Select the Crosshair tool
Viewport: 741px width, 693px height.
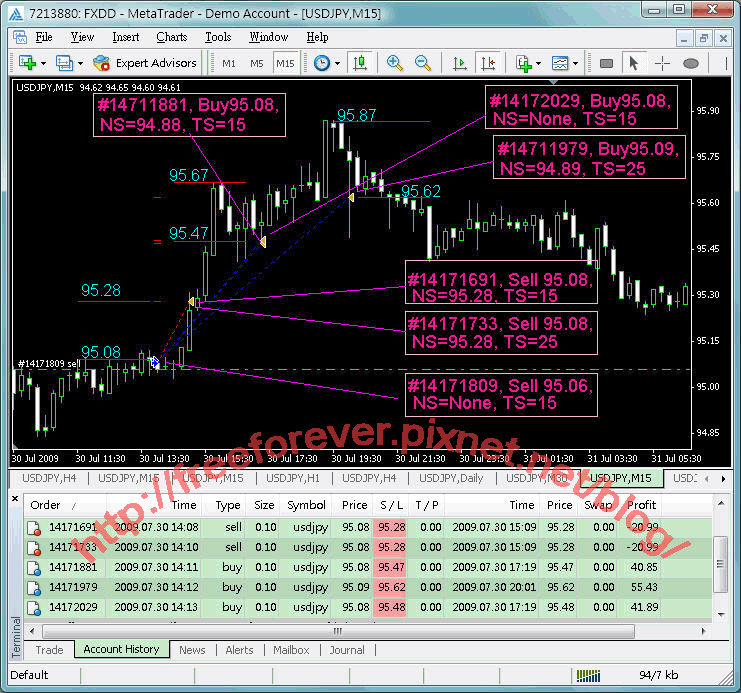662,63
